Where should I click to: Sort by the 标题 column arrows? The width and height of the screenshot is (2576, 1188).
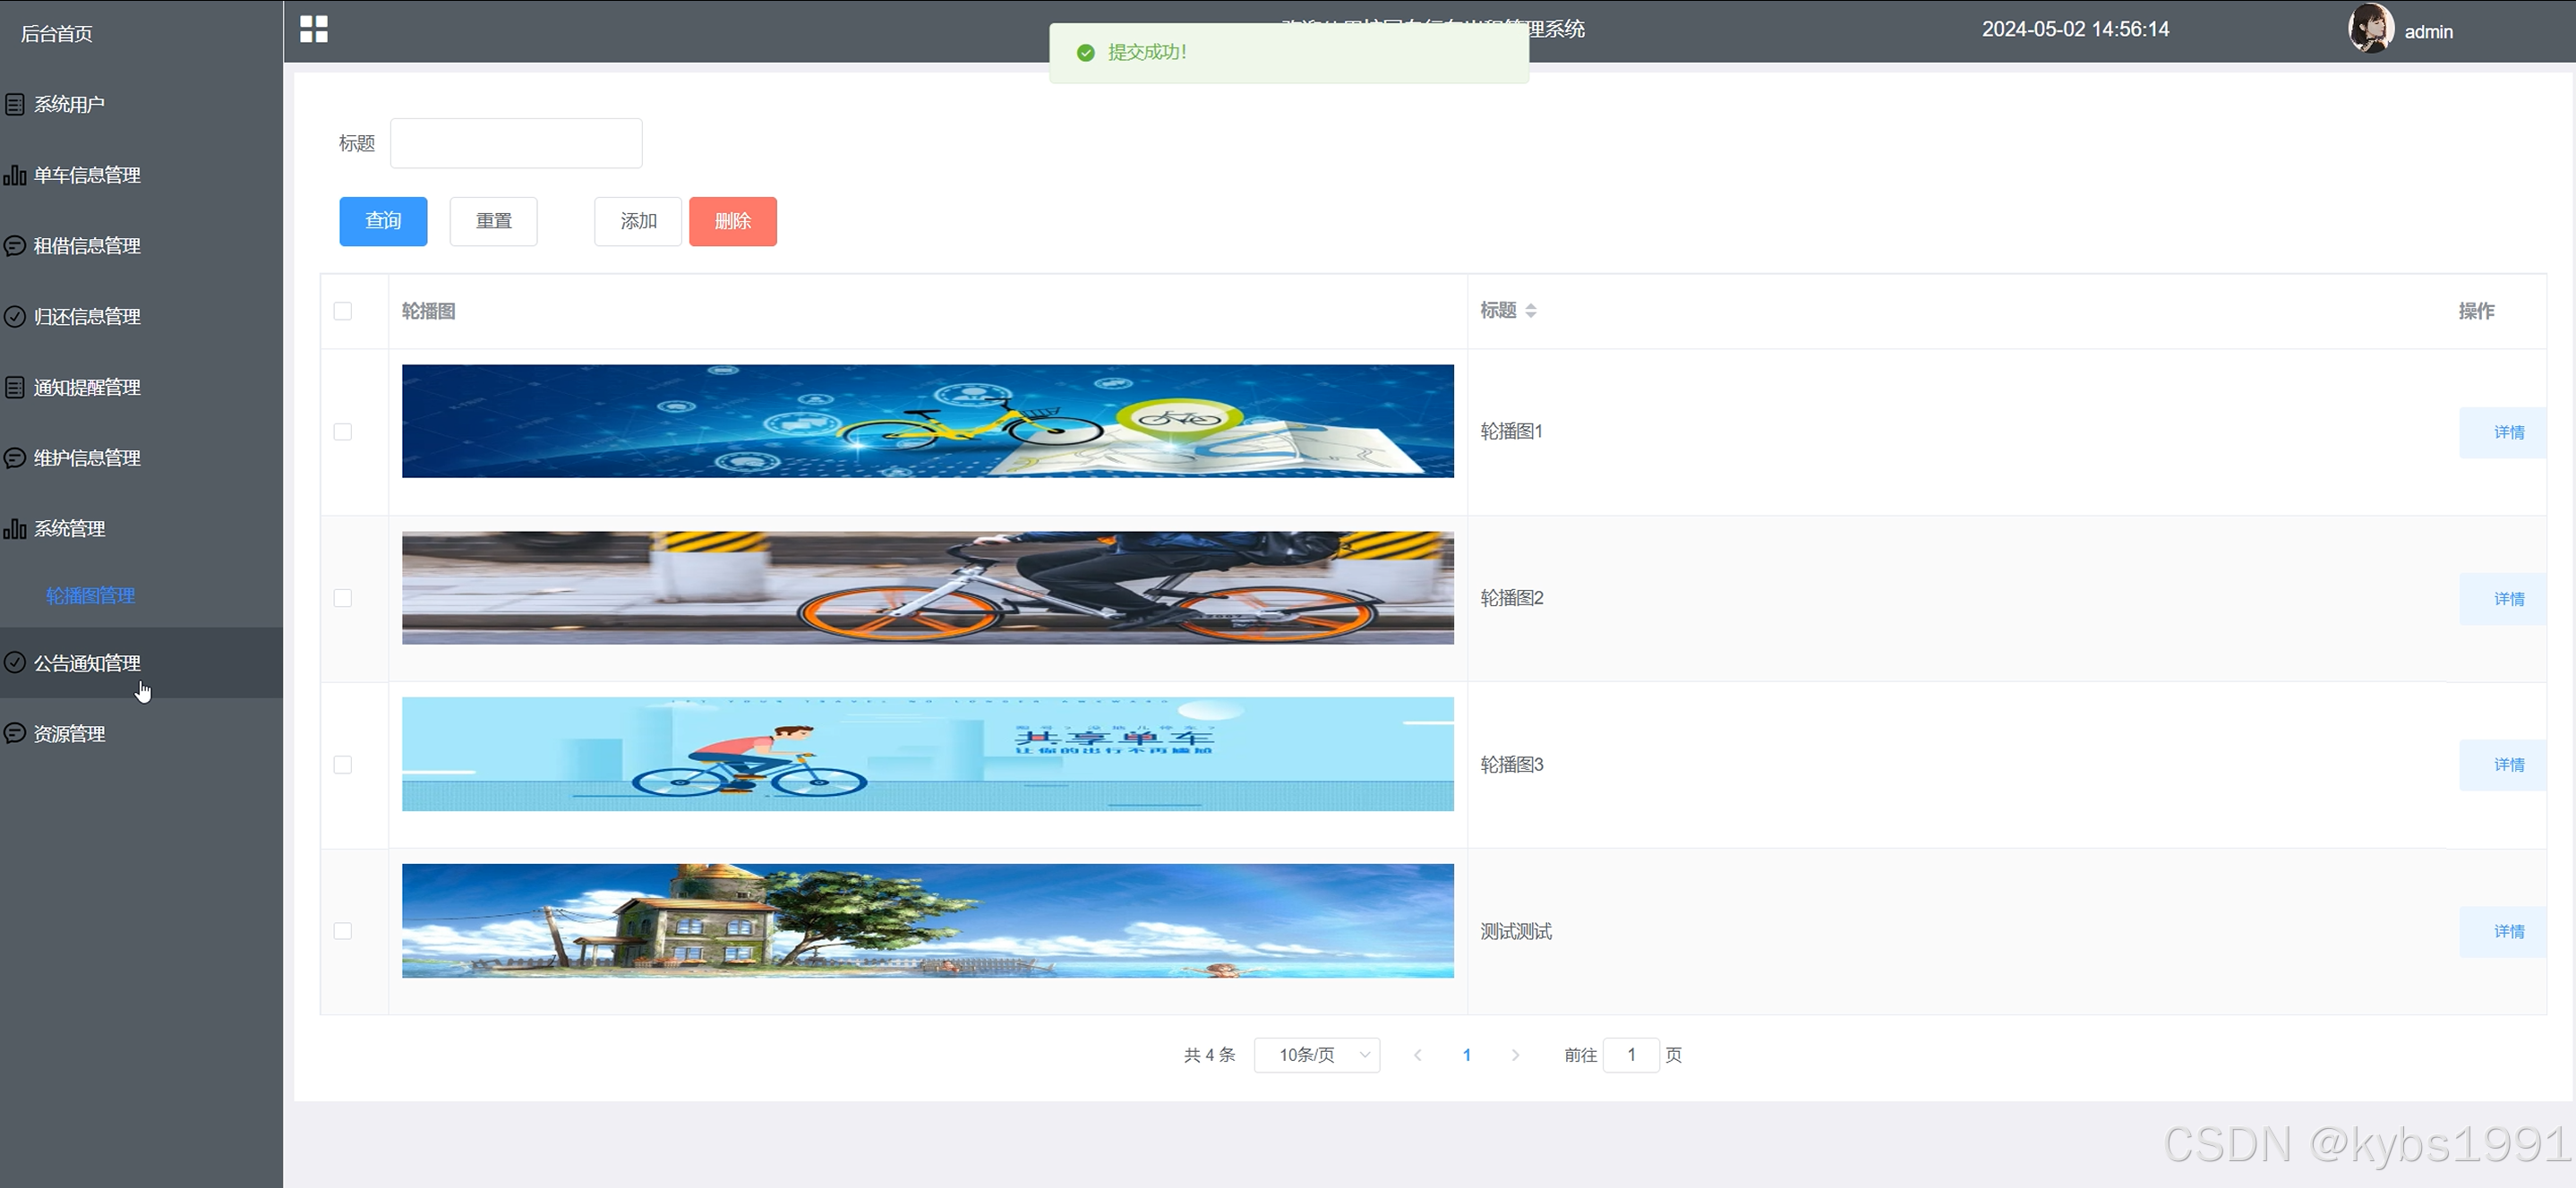point(1530,311)
